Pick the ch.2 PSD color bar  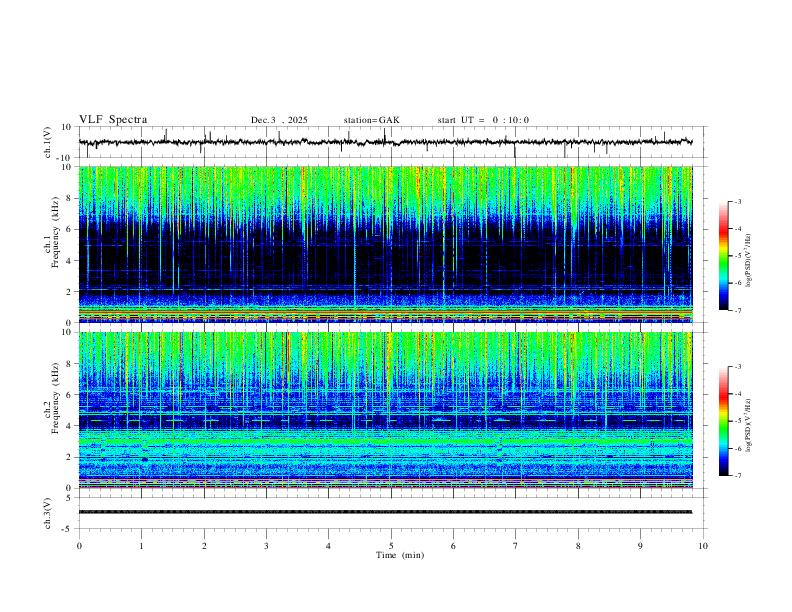pyautogui.click(x=724, y=421)
